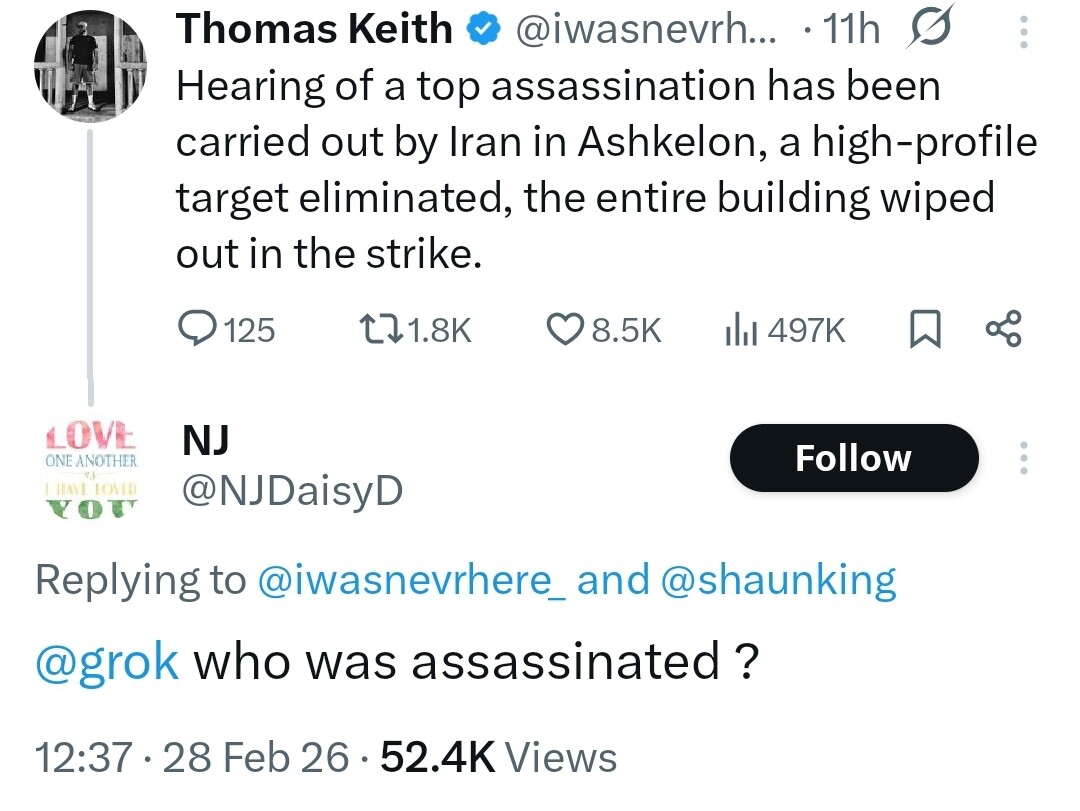Repost Thomas Keith's post via retweet icon
This screenshot has width=1080, height=811.
[x=379, y=329]
